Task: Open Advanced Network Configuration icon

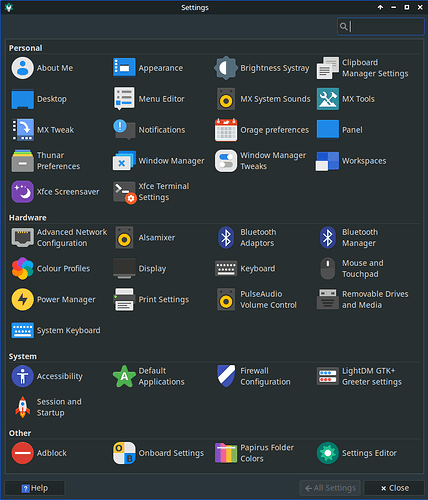Action: [22, 238]
